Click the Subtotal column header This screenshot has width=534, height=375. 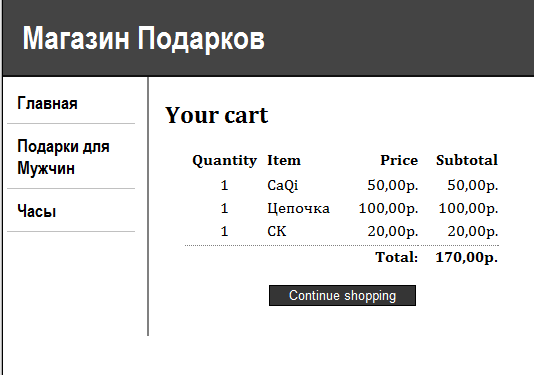tap(467, 160)
